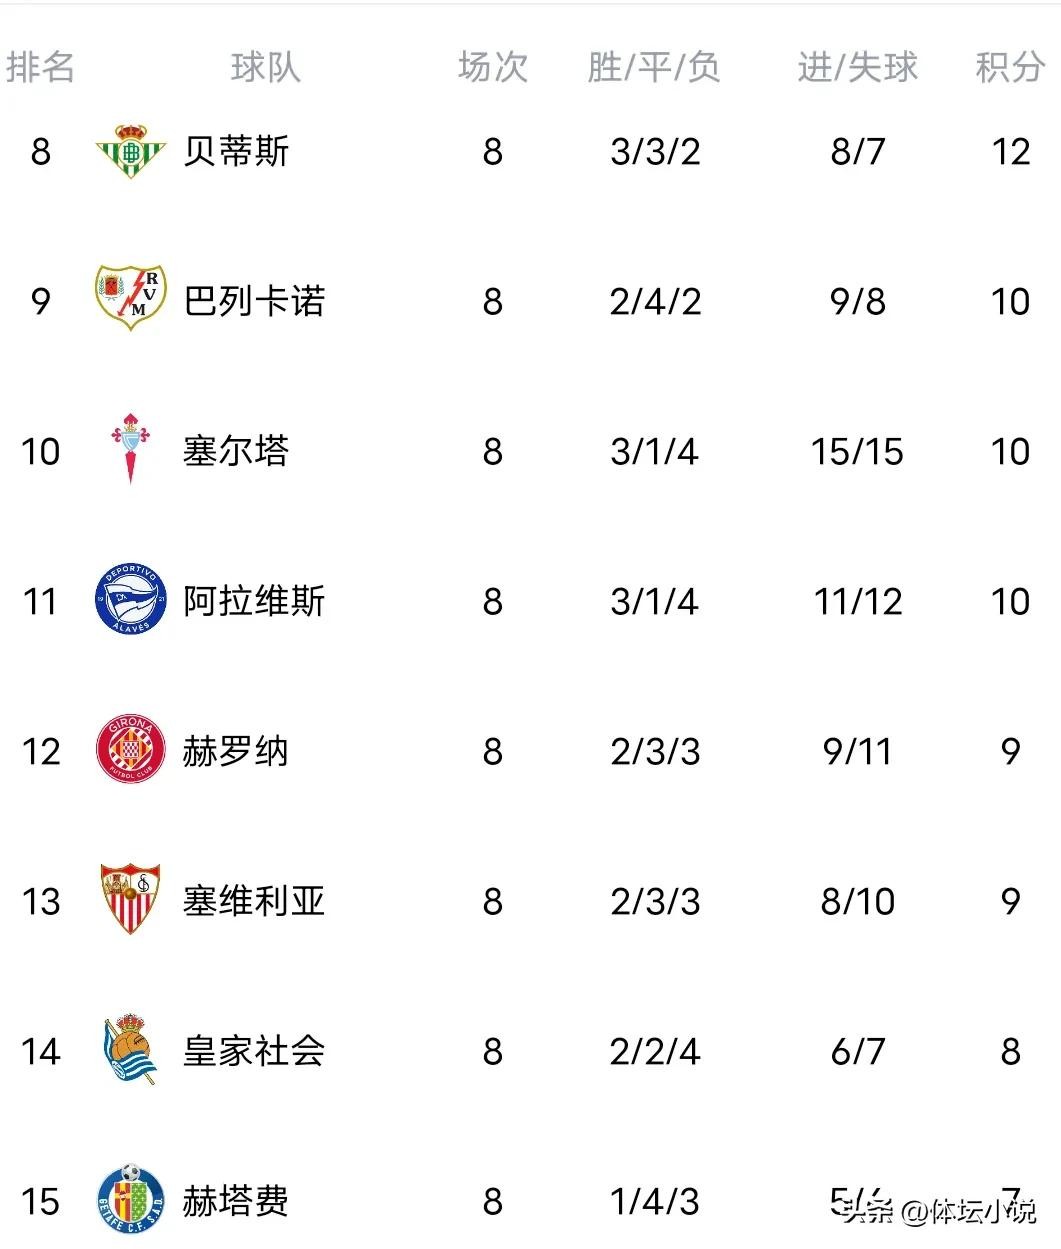Click the Real Sociedad club crest

tap(130, 1050)
